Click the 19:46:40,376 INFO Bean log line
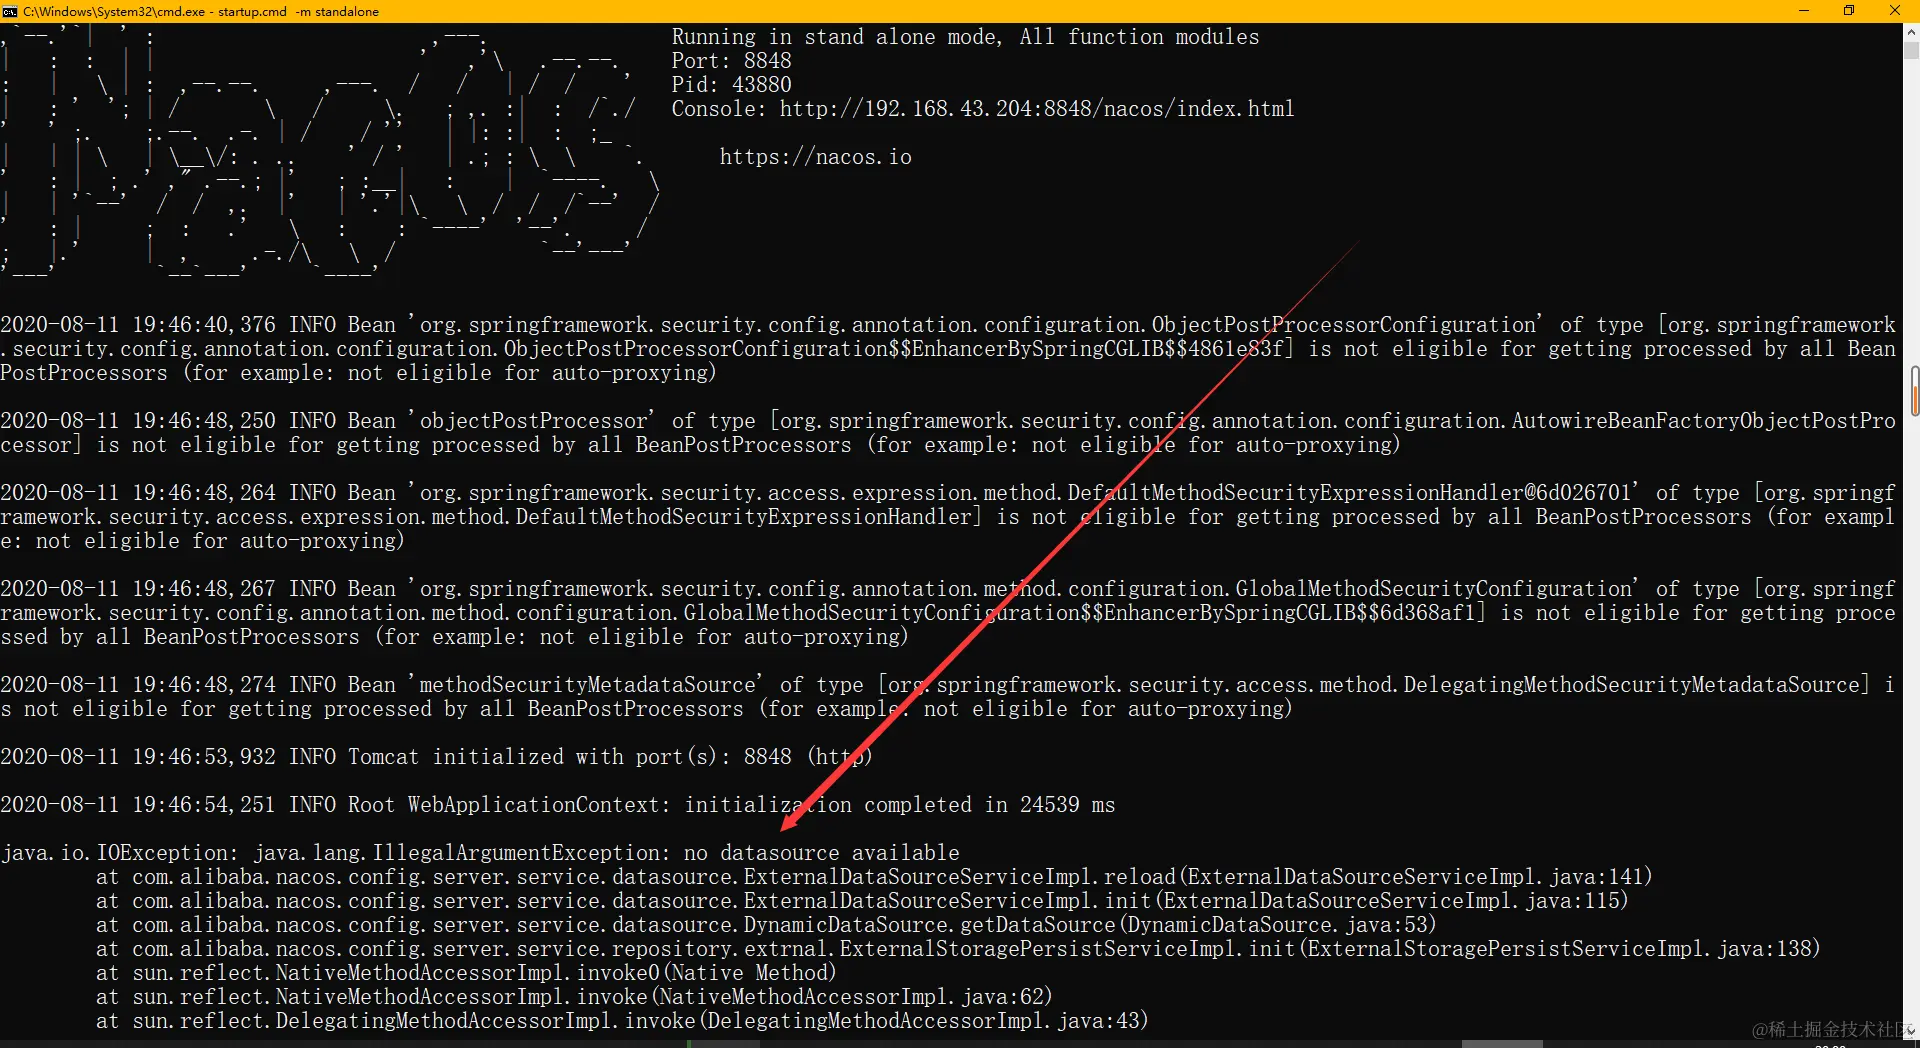The height and width of the screenshot is (1048, 1920). (x=948, y=349)
